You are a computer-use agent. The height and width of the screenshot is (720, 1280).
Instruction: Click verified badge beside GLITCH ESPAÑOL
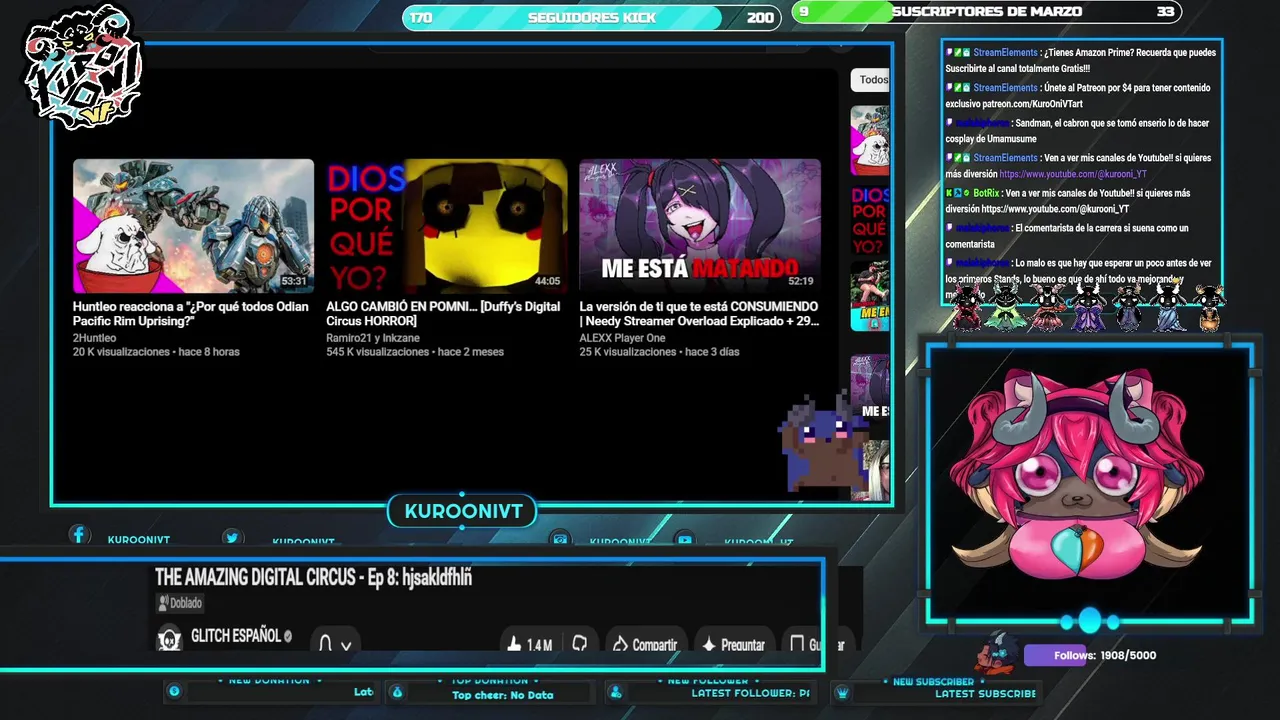(x=288, y=636)
